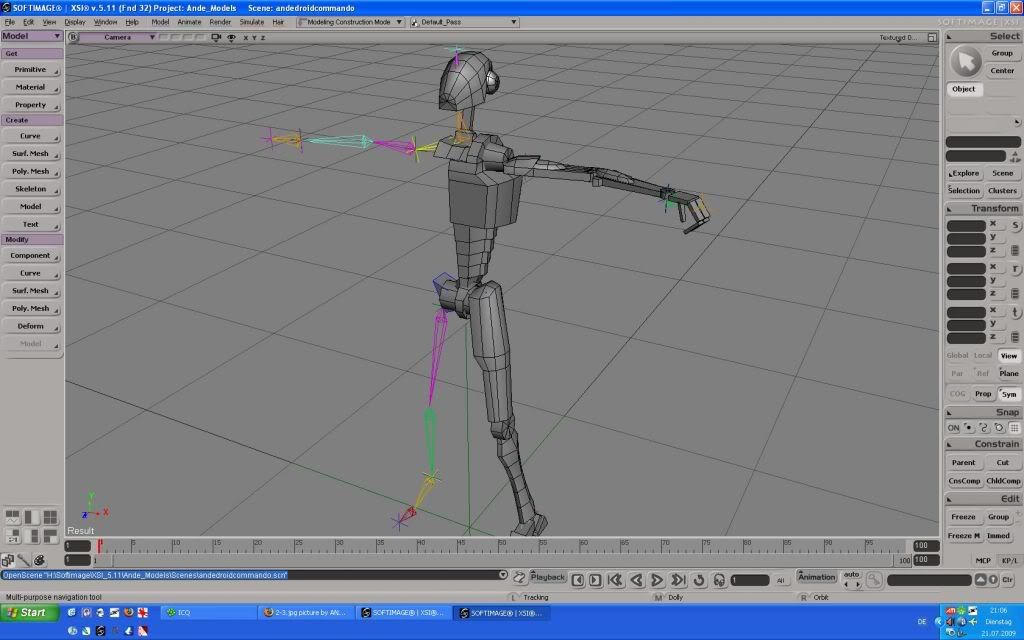Switch to four-viewport layout icon
This screenshot has width=1024, height=640.
point(50,518)
